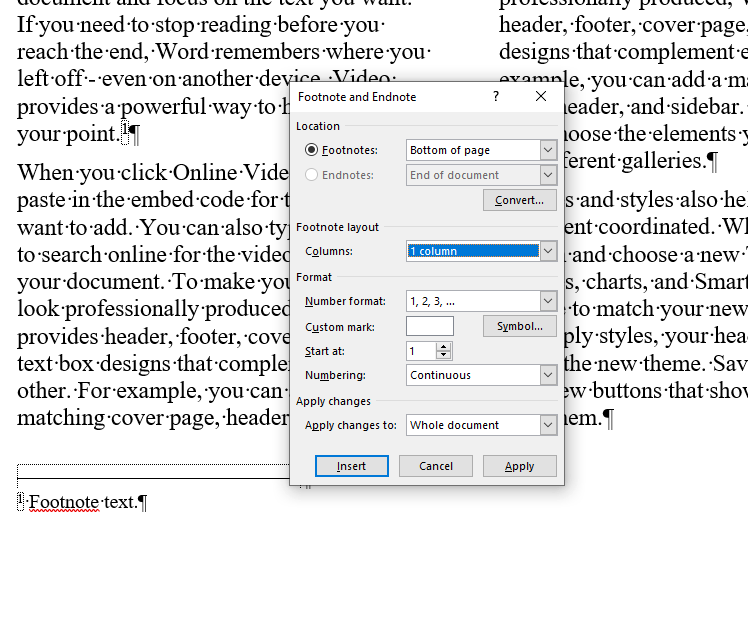Click the Cancel button

436,466
